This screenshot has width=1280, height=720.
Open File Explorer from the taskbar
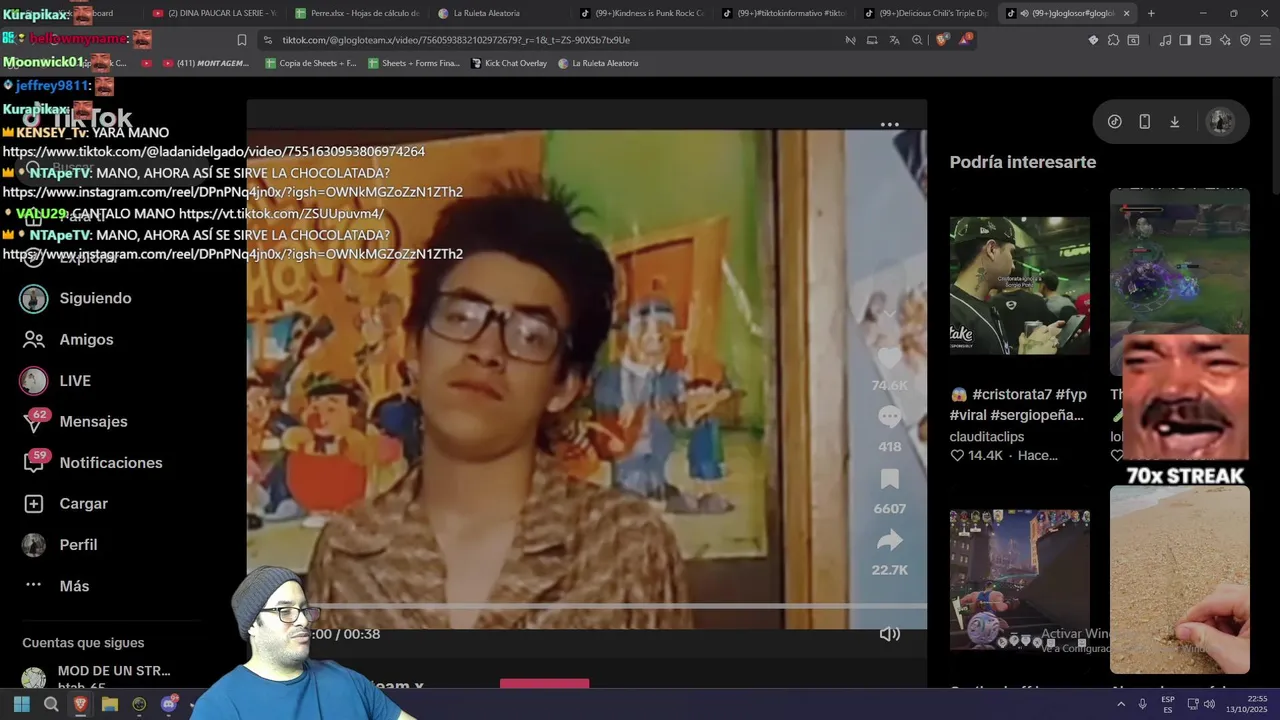110,704
